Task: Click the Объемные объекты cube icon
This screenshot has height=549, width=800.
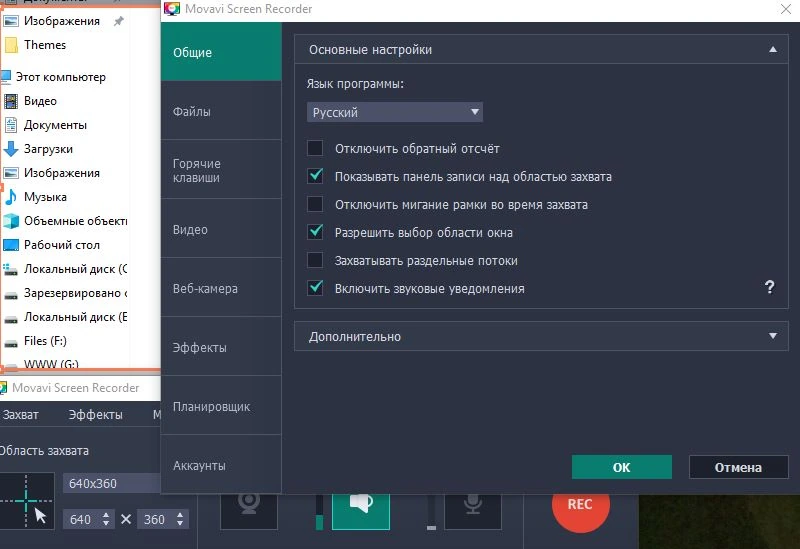Action: [x=11, y=221]
